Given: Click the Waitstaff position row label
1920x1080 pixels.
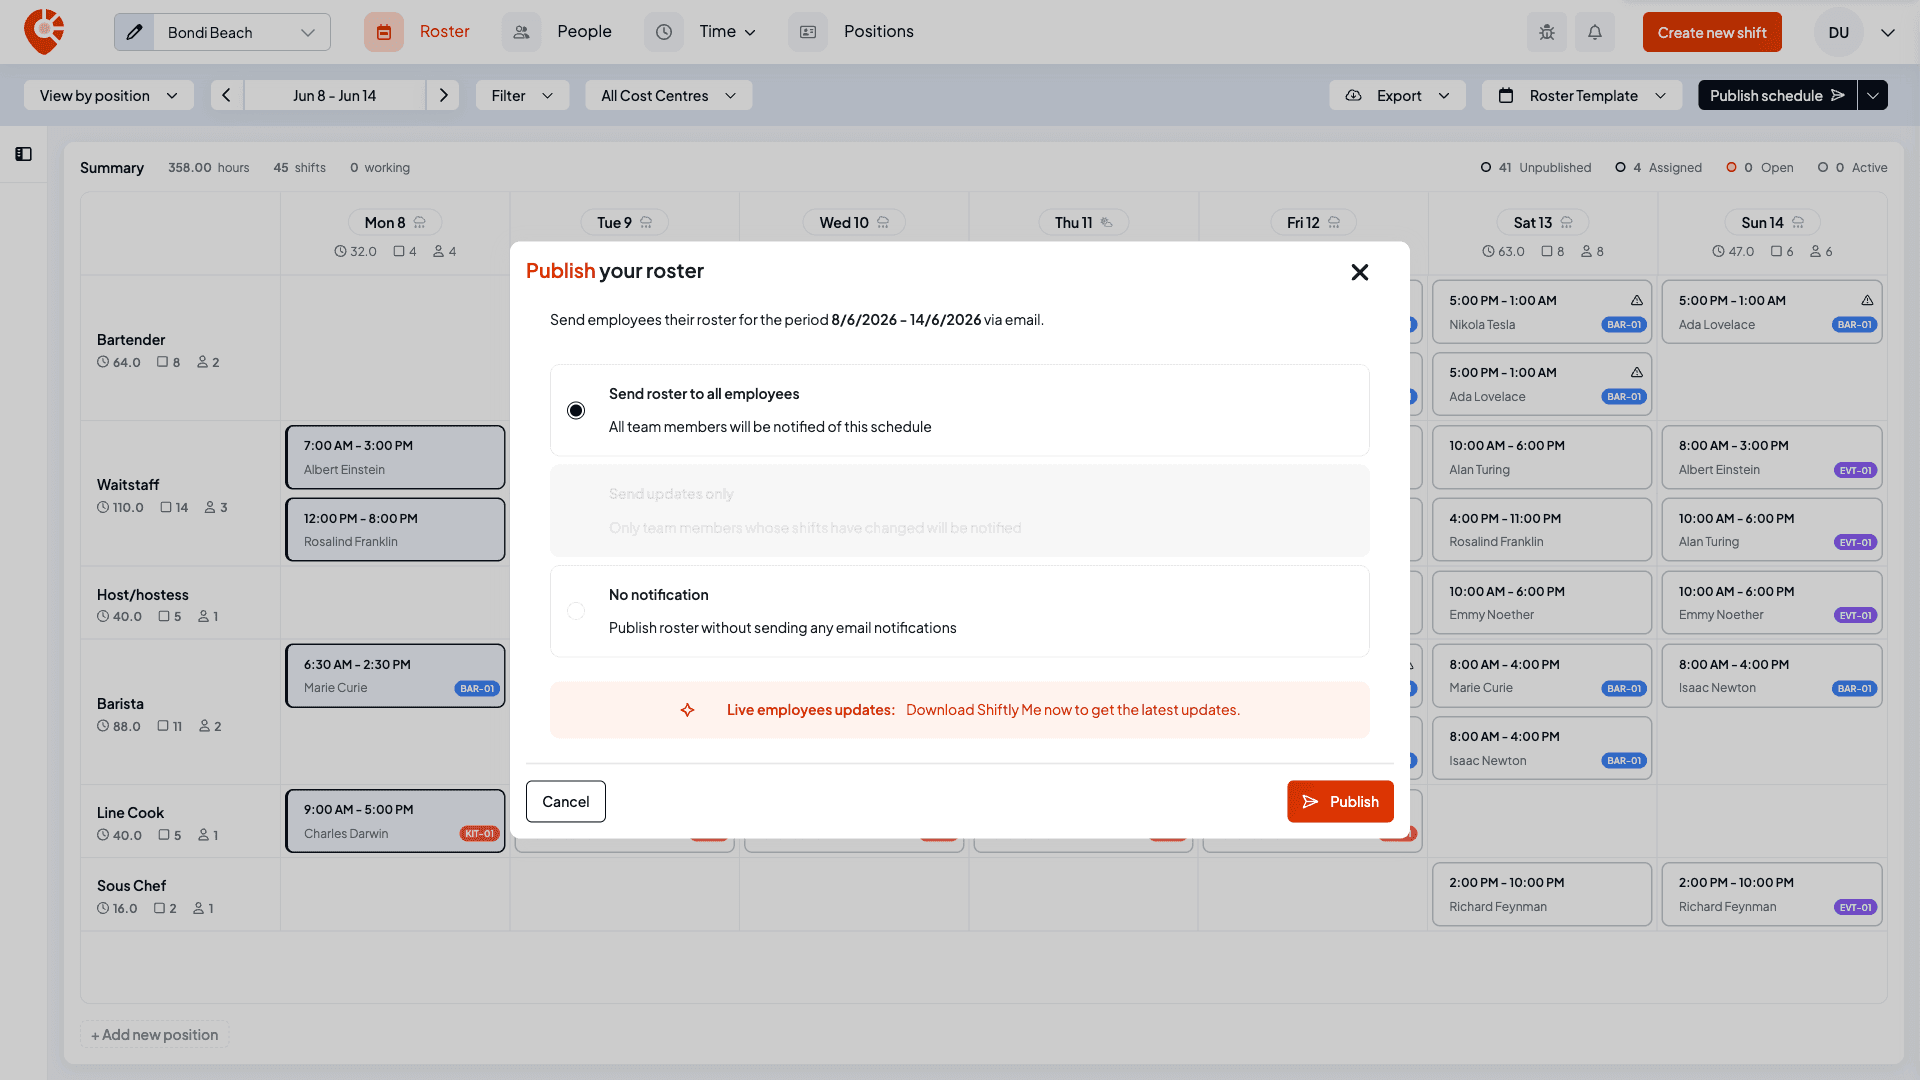Looking at the screenshot, I should click(128, 485).
